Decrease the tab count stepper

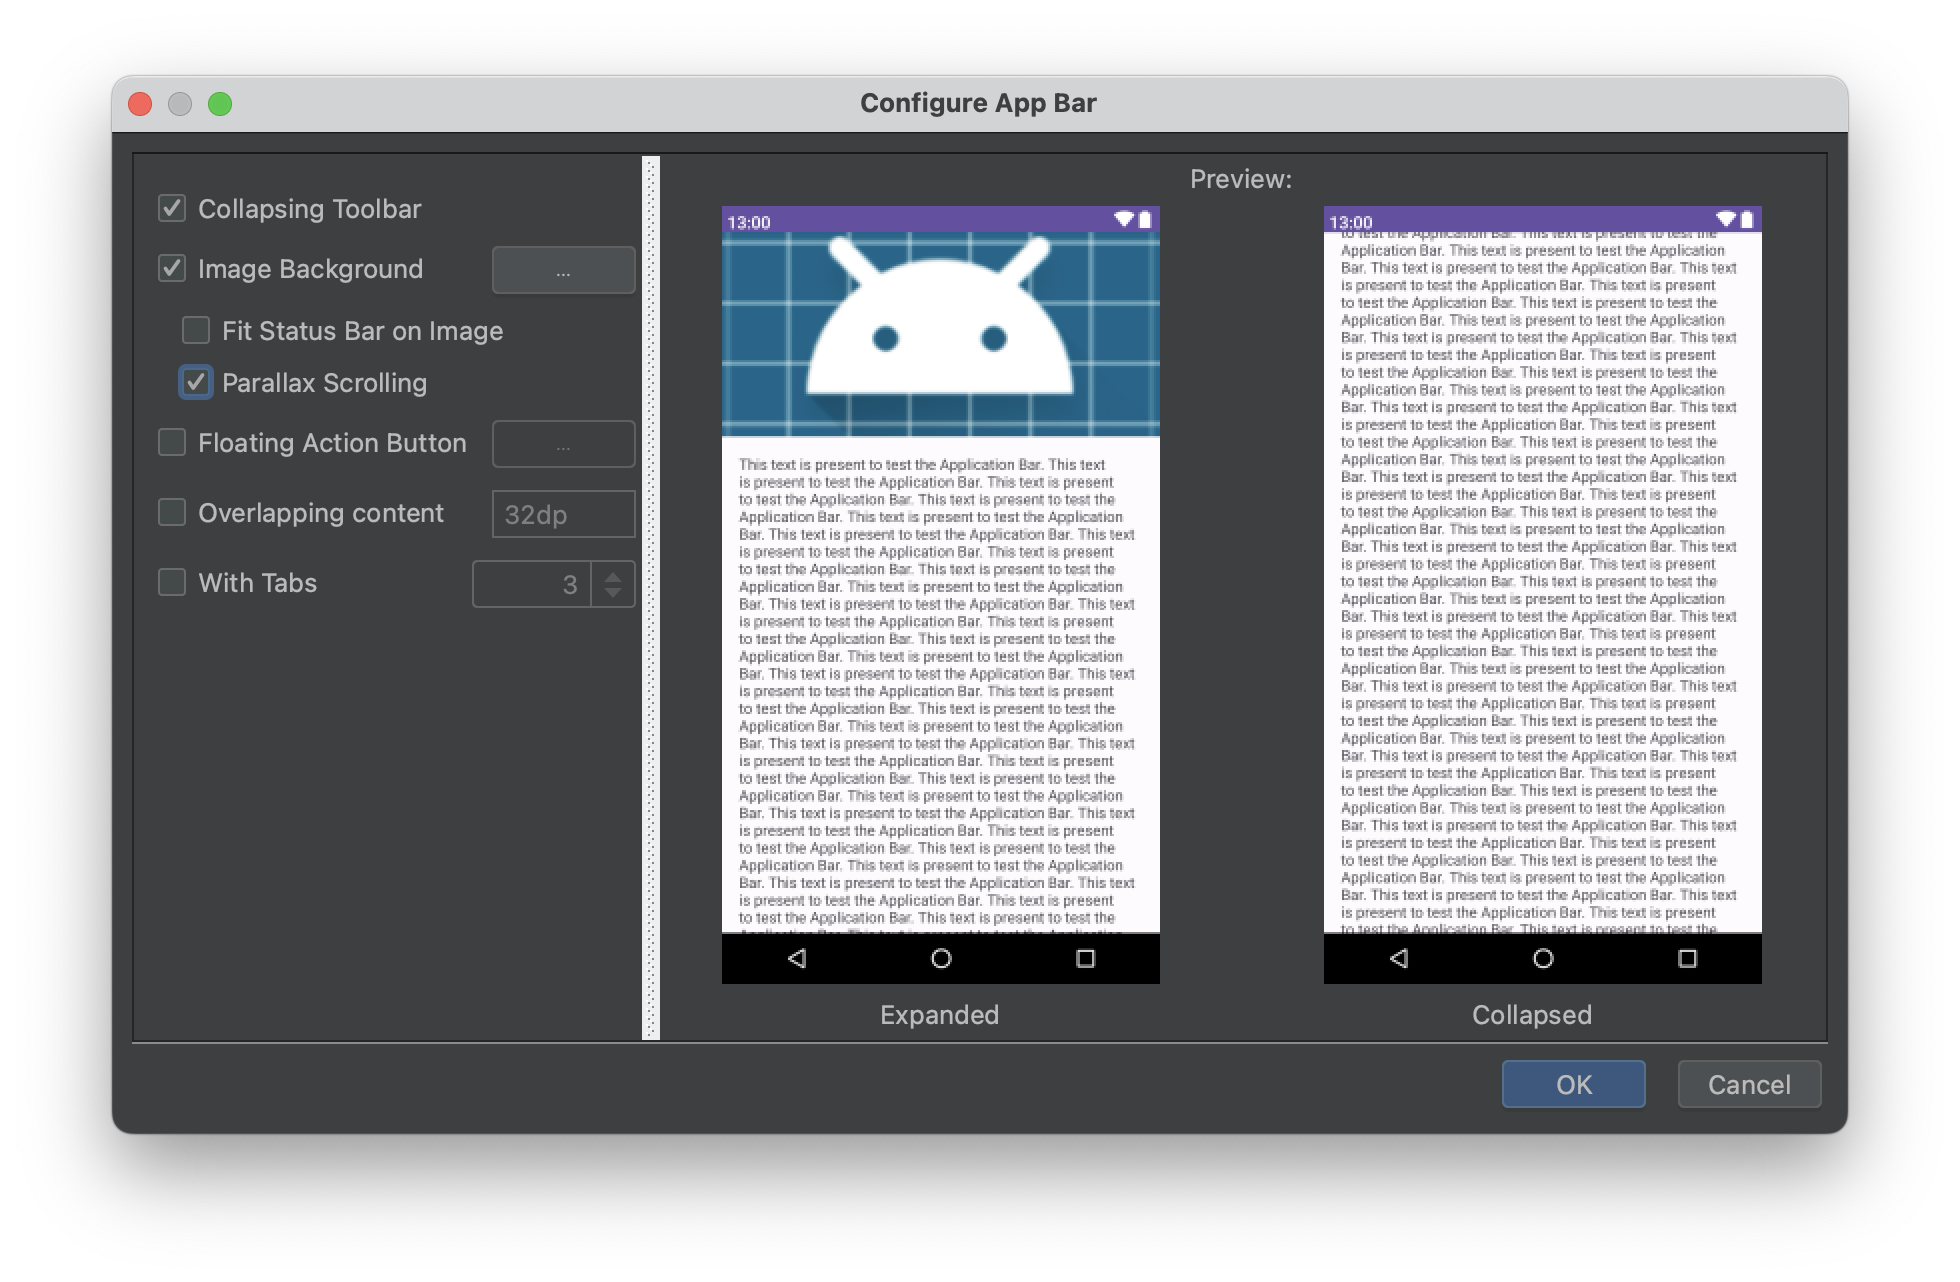(613, 593)
